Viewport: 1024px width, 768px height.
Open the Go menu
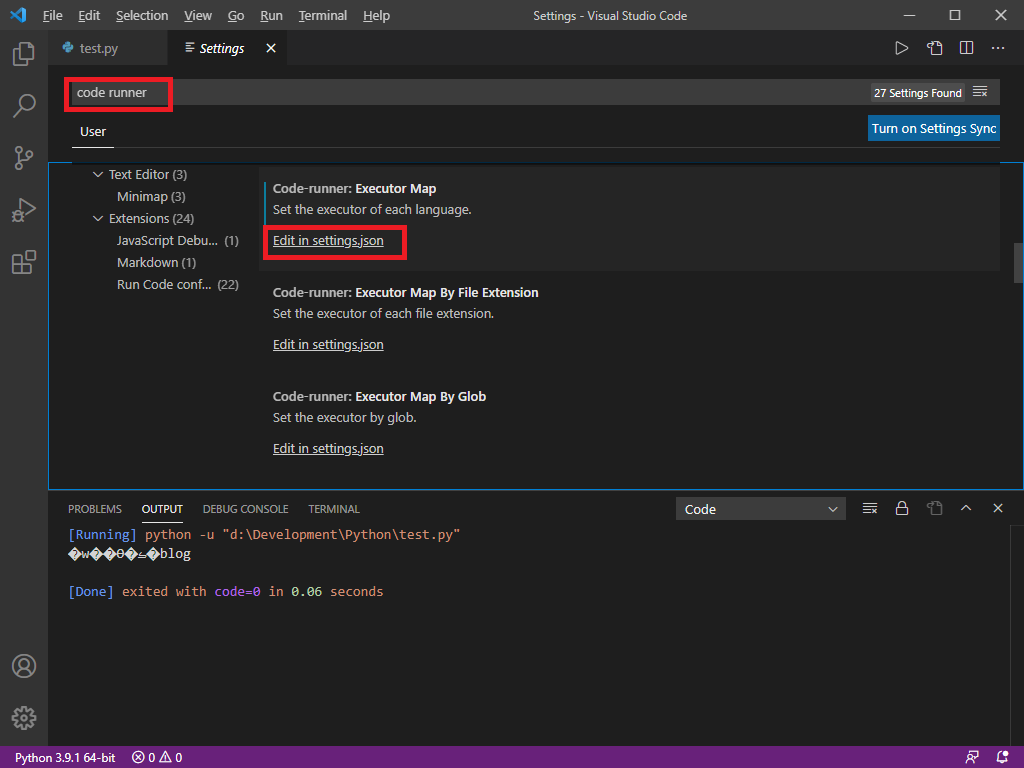click(236, 16)
